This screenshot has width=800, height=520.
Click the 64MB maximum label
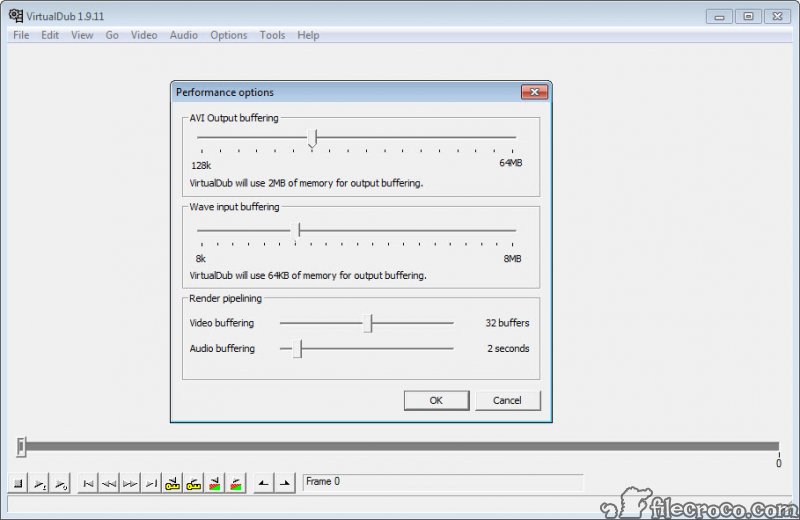pyautogui.click(x=510, y=163)
